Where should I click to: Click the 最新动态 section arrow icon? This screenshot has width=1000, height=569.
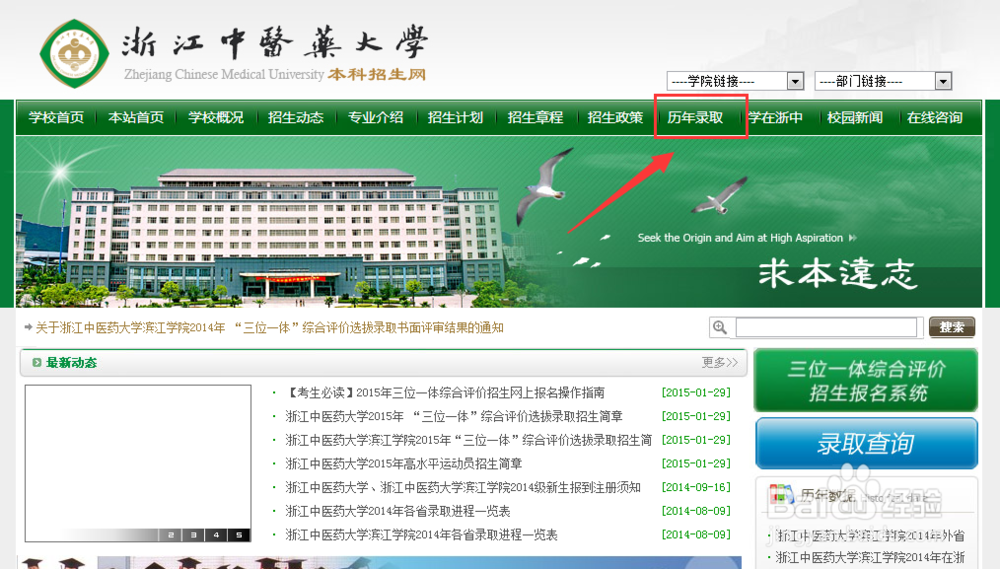coord(37,362)
